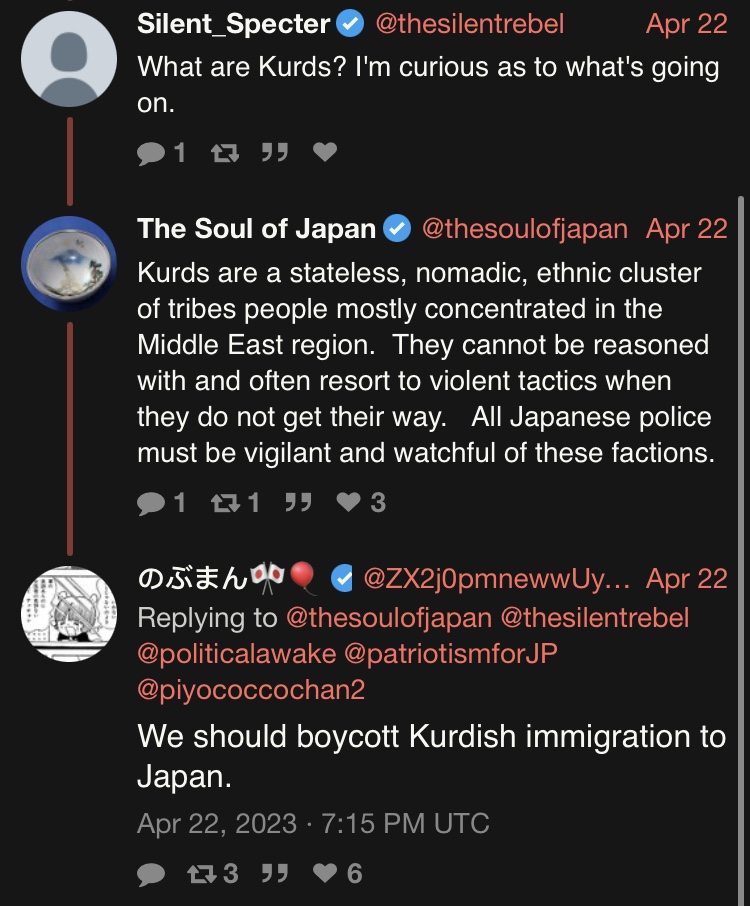Reply to the boycott immigration post
This screenshot has width=750, height=906.
click(151, 874)
